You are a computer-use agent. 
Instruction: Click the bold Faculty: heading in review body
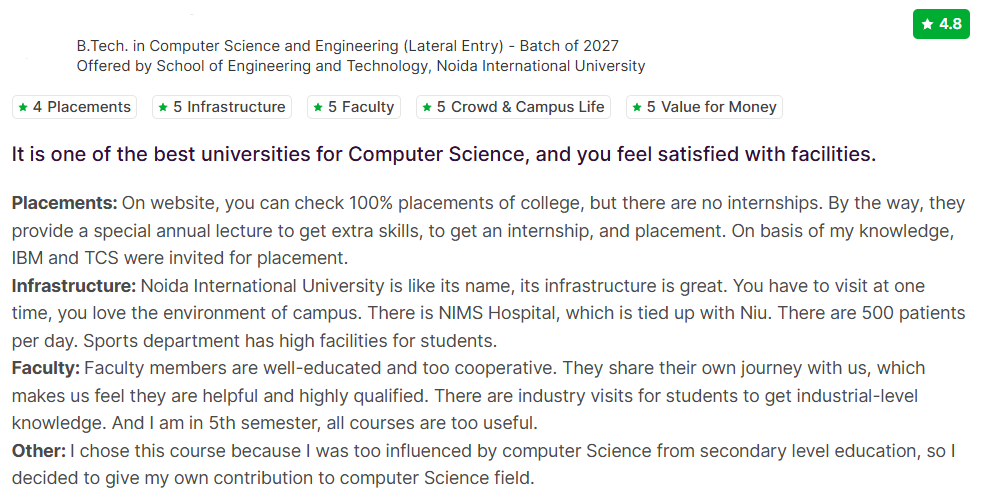coord(46,368)
